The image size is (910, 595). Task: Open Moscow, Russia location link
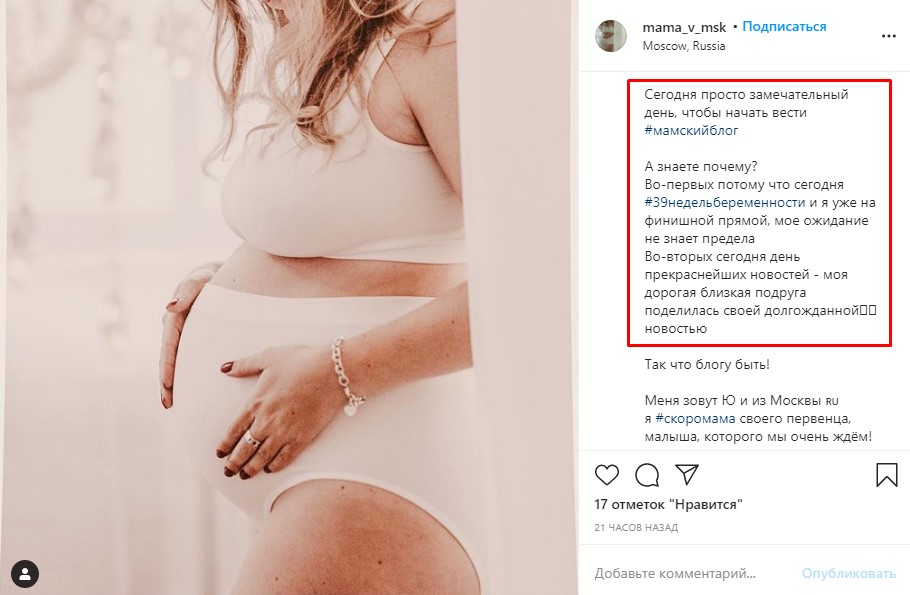coord(684,46)
